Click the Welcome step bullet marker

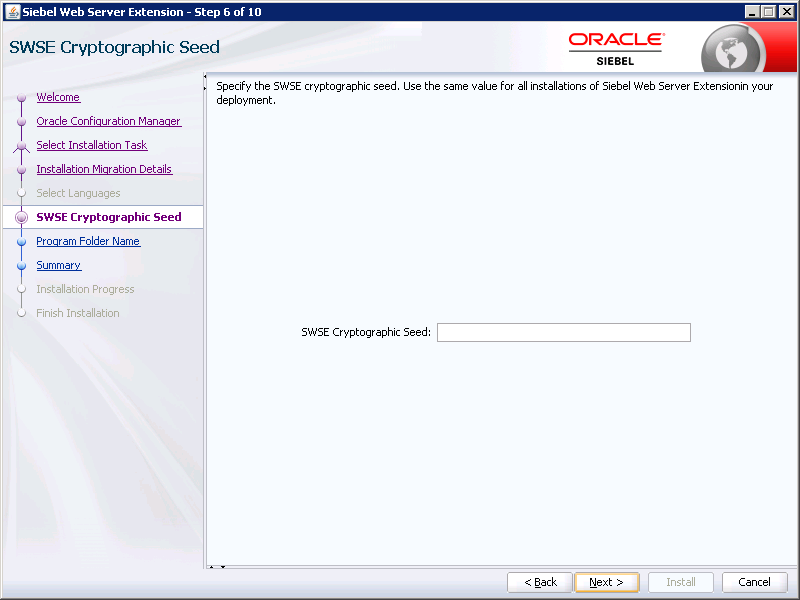coord(21,97)
